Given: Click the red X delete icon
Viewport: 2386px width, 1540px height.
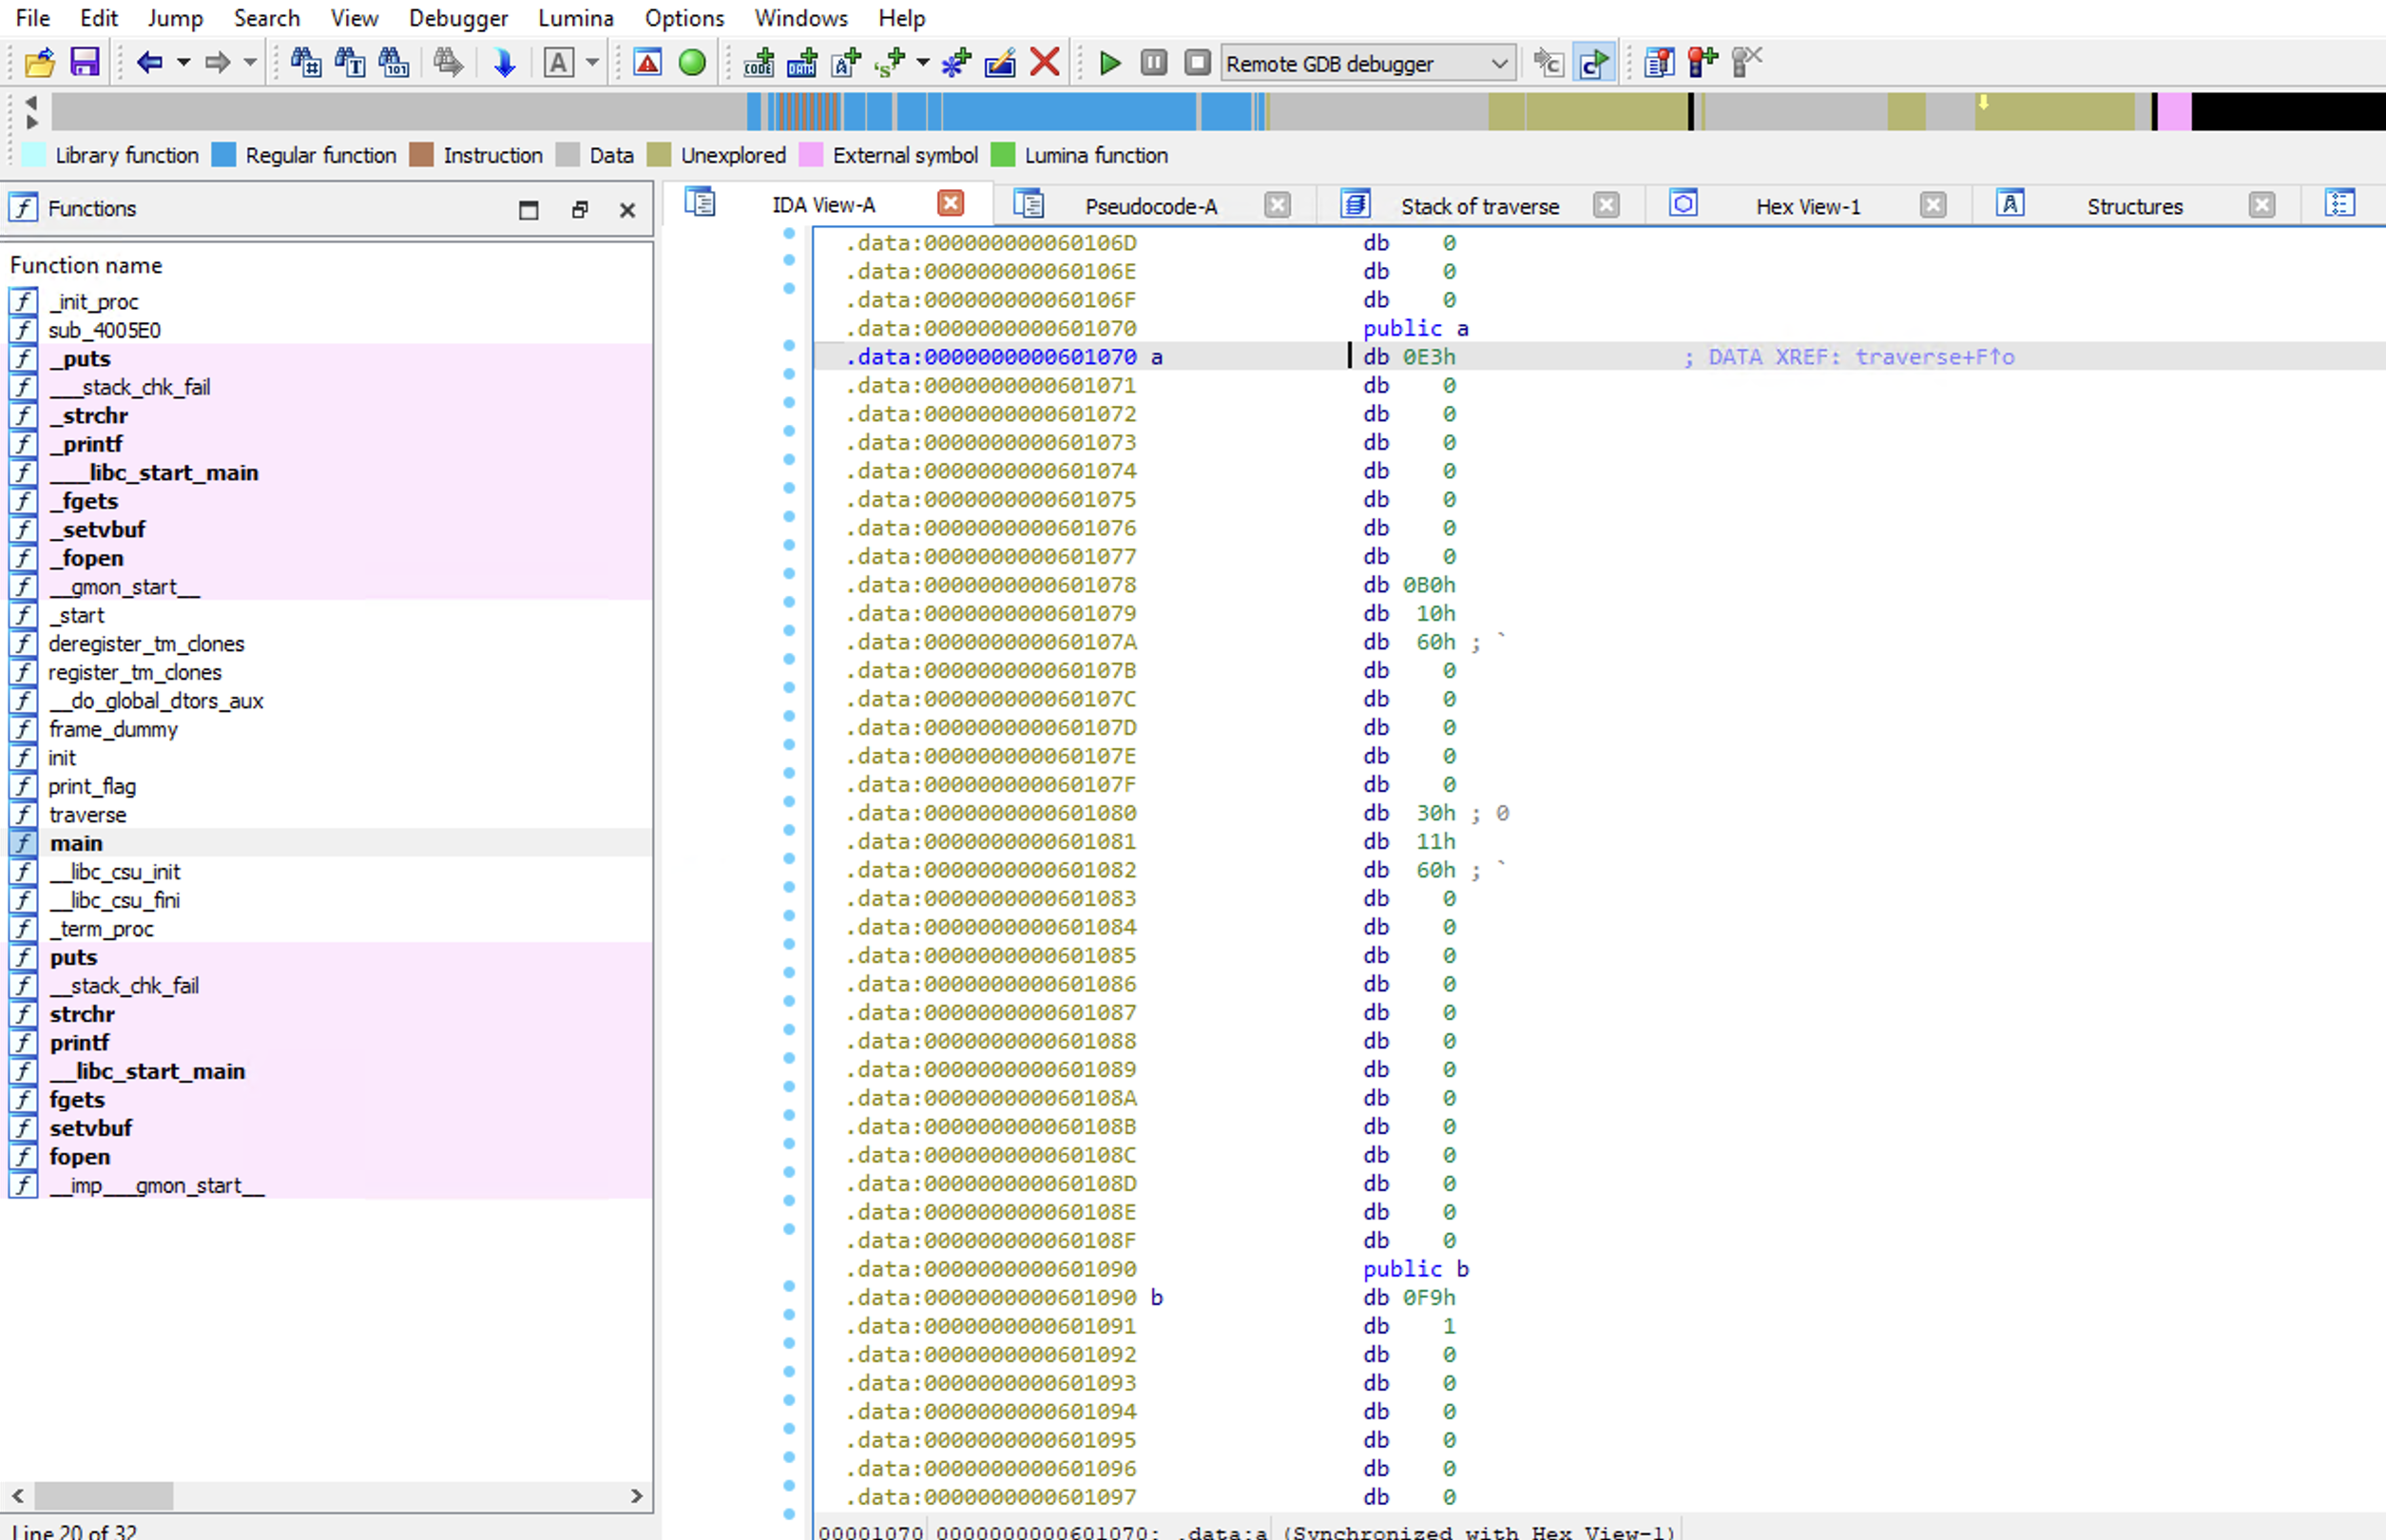Looking at the screenshot, I should [x=1045, y=63].
